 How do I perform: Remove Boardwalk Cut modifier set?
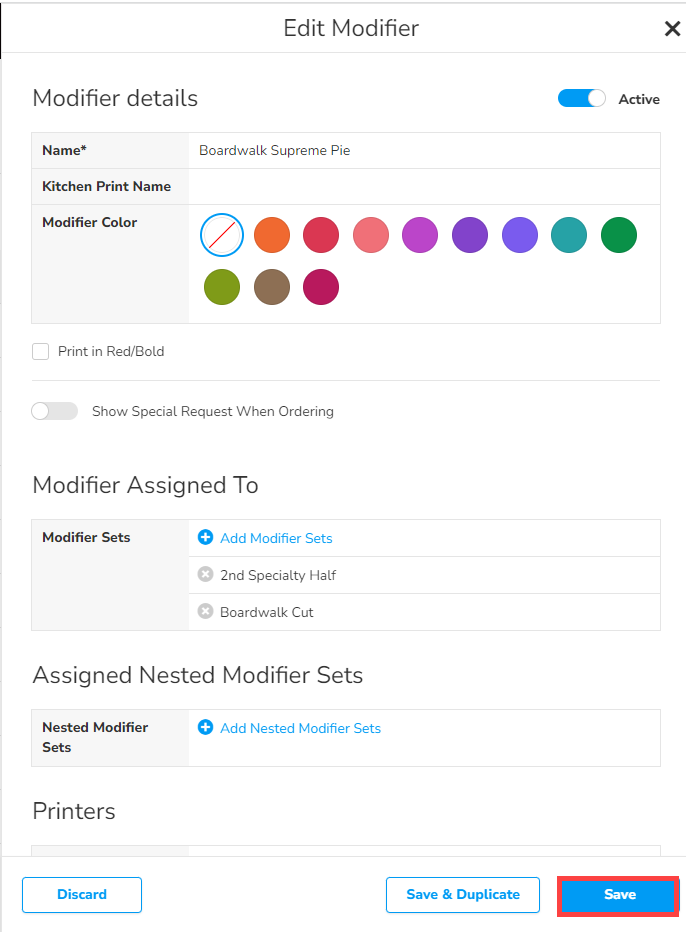pos(206,611)
